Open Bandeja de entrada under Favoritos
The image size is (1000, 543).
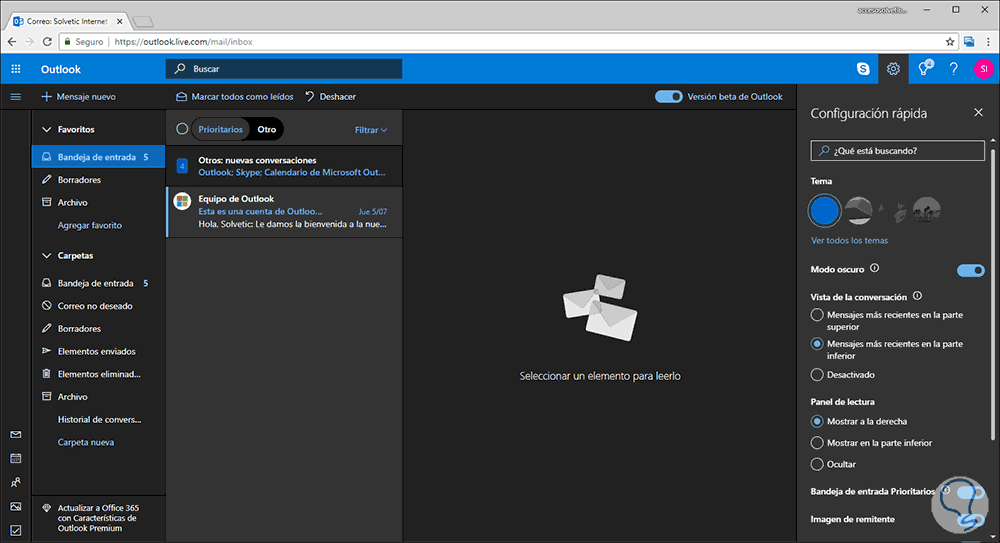98,157
